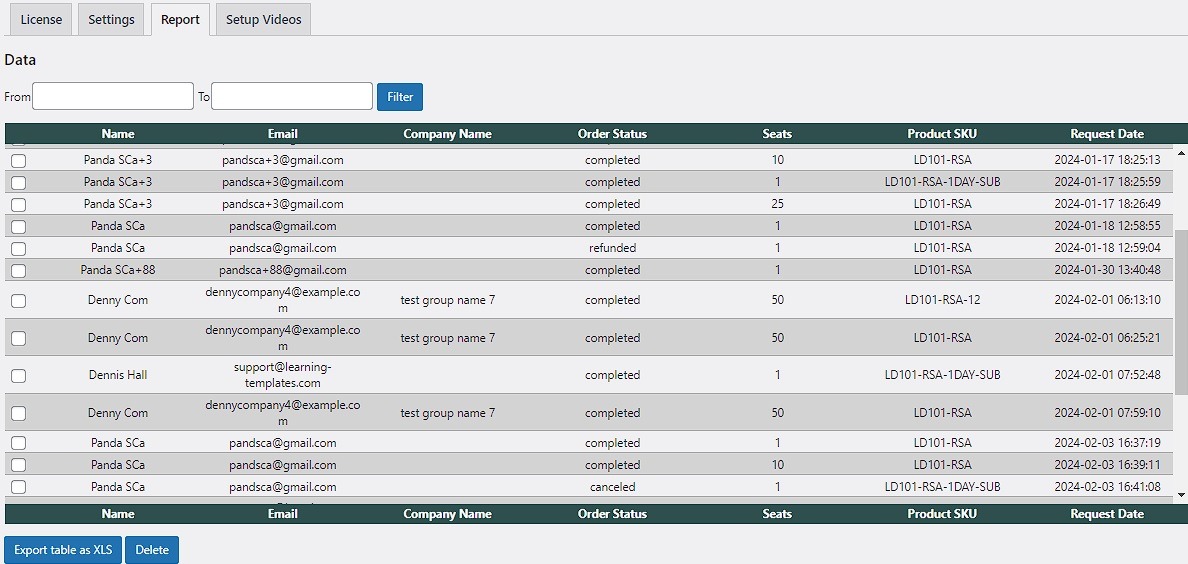Click Order Status header in table footer

pyautogui.click(x=612, y=514)
